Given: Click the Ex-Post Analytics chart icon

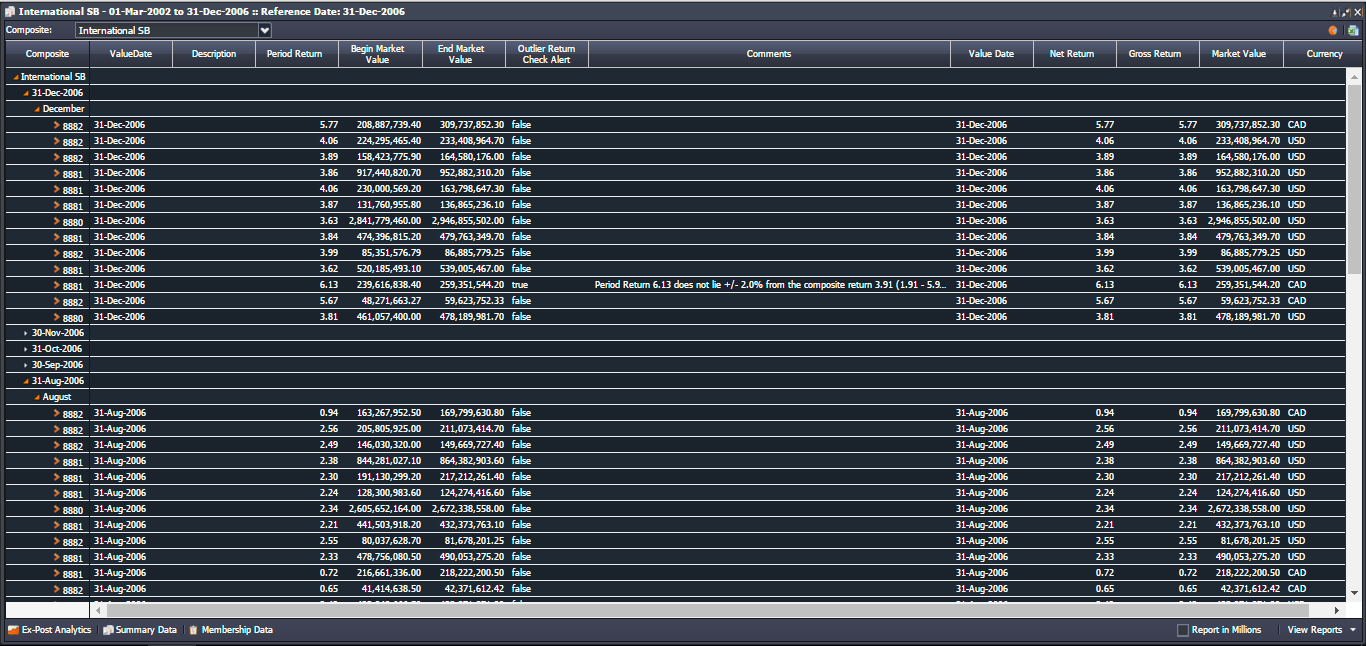Looking at the screenshot, I should tap(13, 630).
